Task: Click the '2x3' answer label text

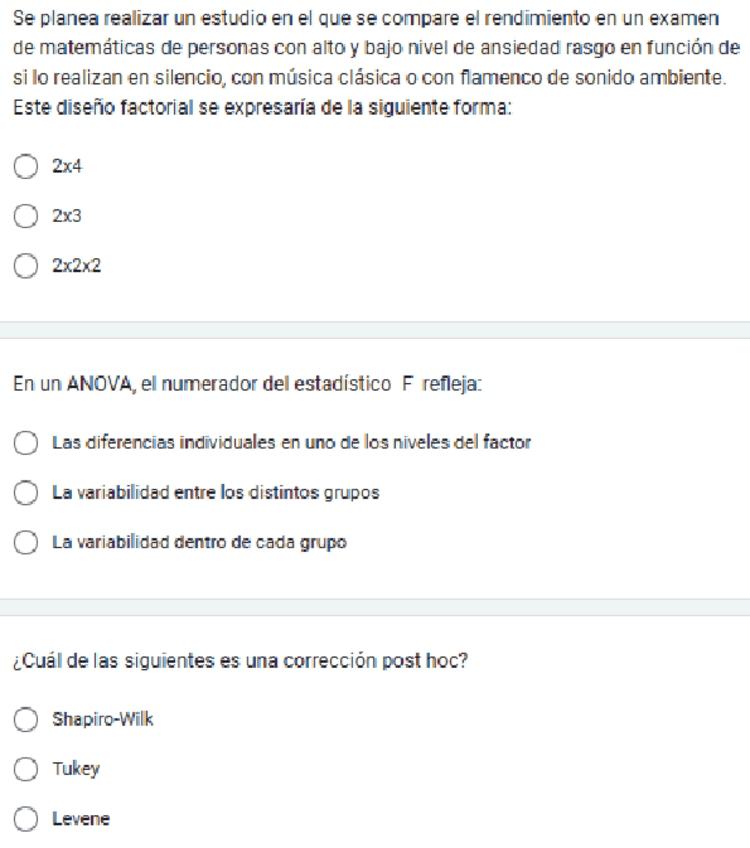Action: pos(67,216)
